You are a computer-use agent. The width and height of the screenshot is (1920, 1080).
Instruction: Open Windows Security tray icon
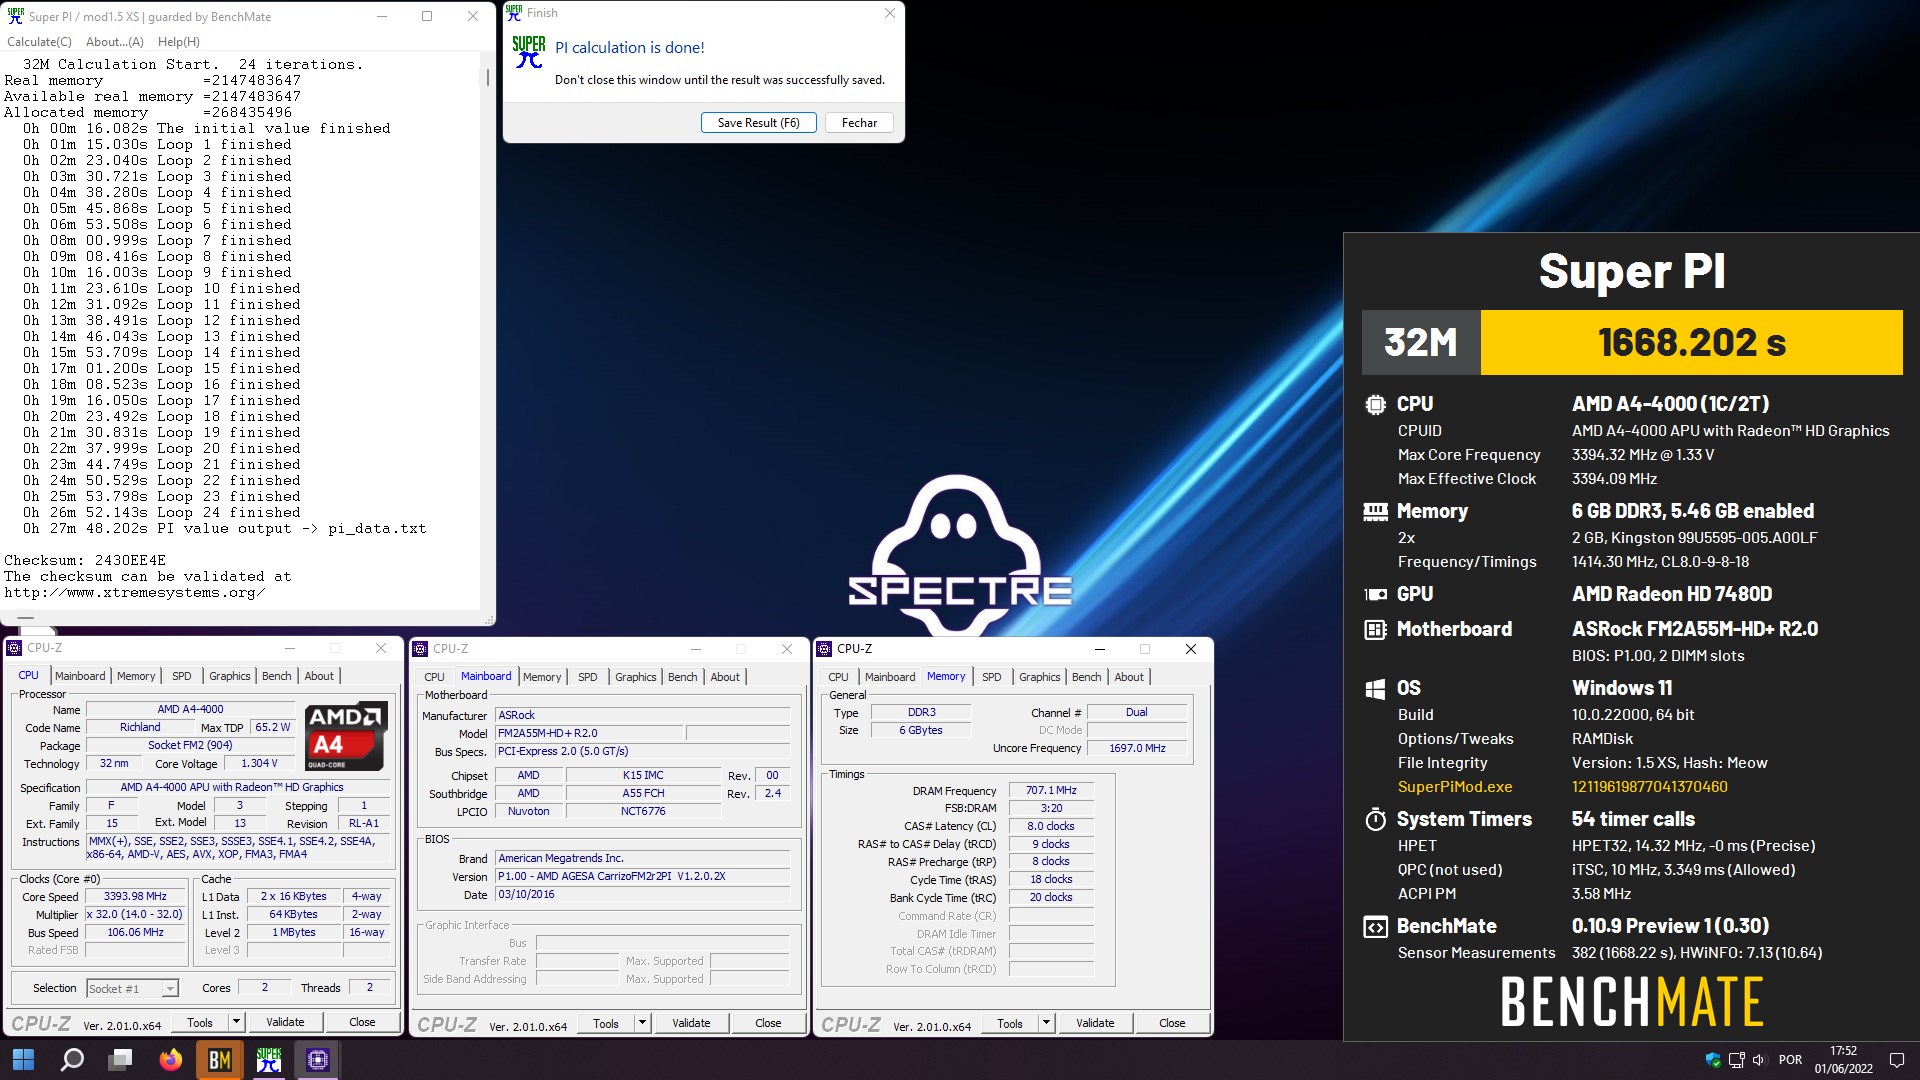click(1713, 1060)
